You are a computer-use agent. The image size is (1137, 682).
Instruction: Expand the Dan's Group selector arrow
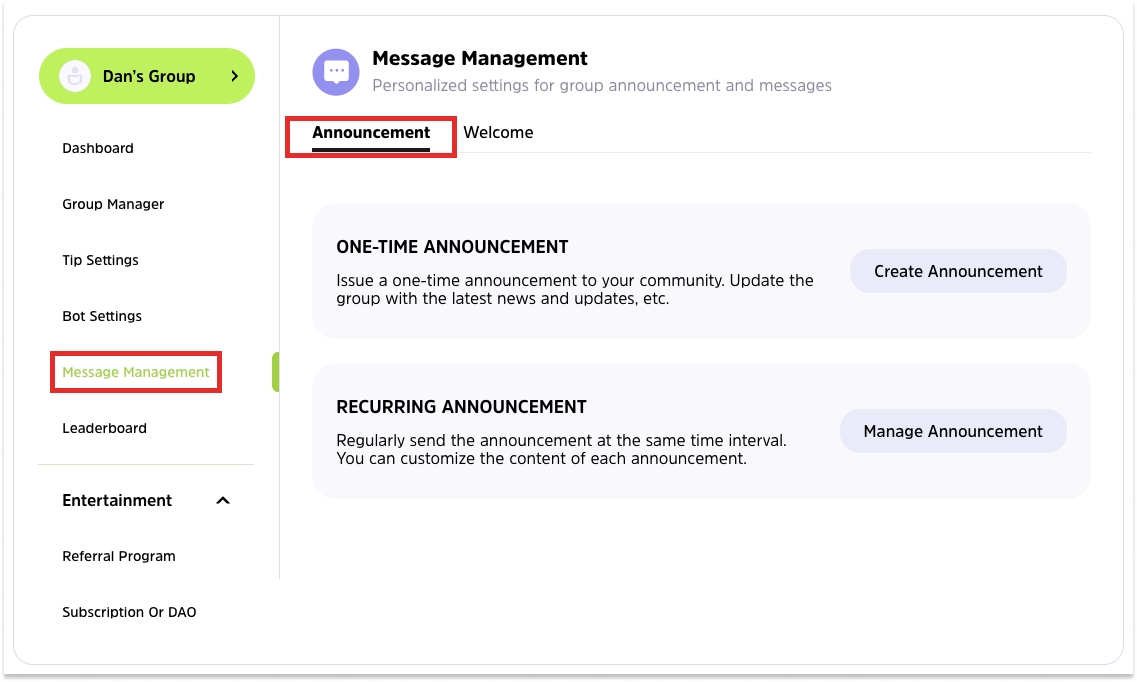coord(235,76)
